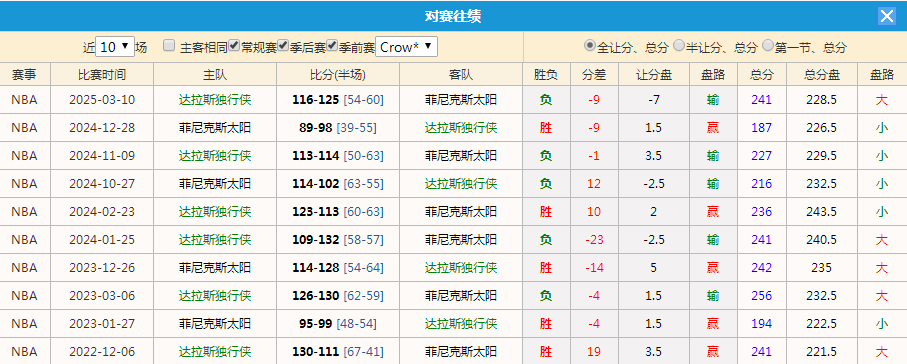Click the 总分盘 column header
The image size is (907, 364).
tap(822, 75)
